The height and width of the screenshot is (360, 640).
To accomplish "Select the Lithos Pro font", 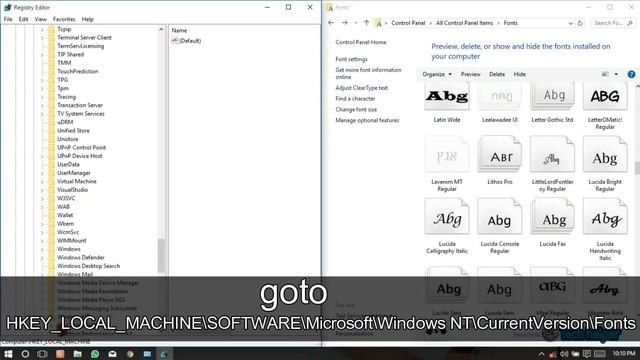I will [500, 161].
